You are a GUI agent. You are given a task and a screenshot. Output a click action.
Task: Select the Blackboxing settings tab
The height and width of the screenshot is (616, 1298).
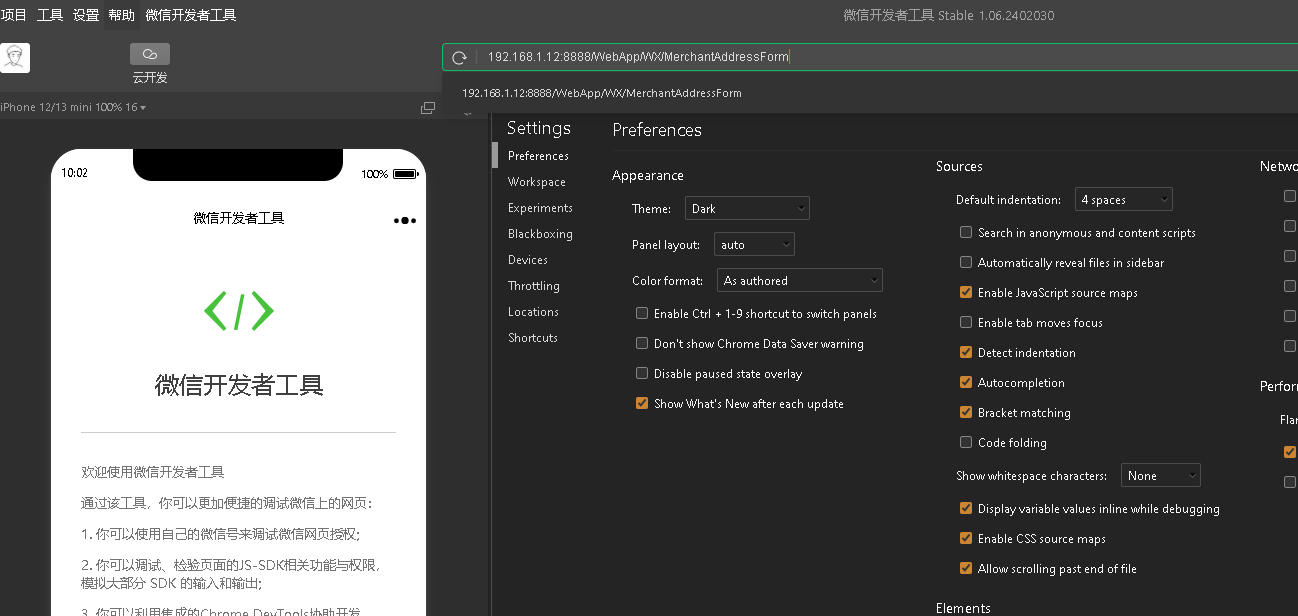540,234
